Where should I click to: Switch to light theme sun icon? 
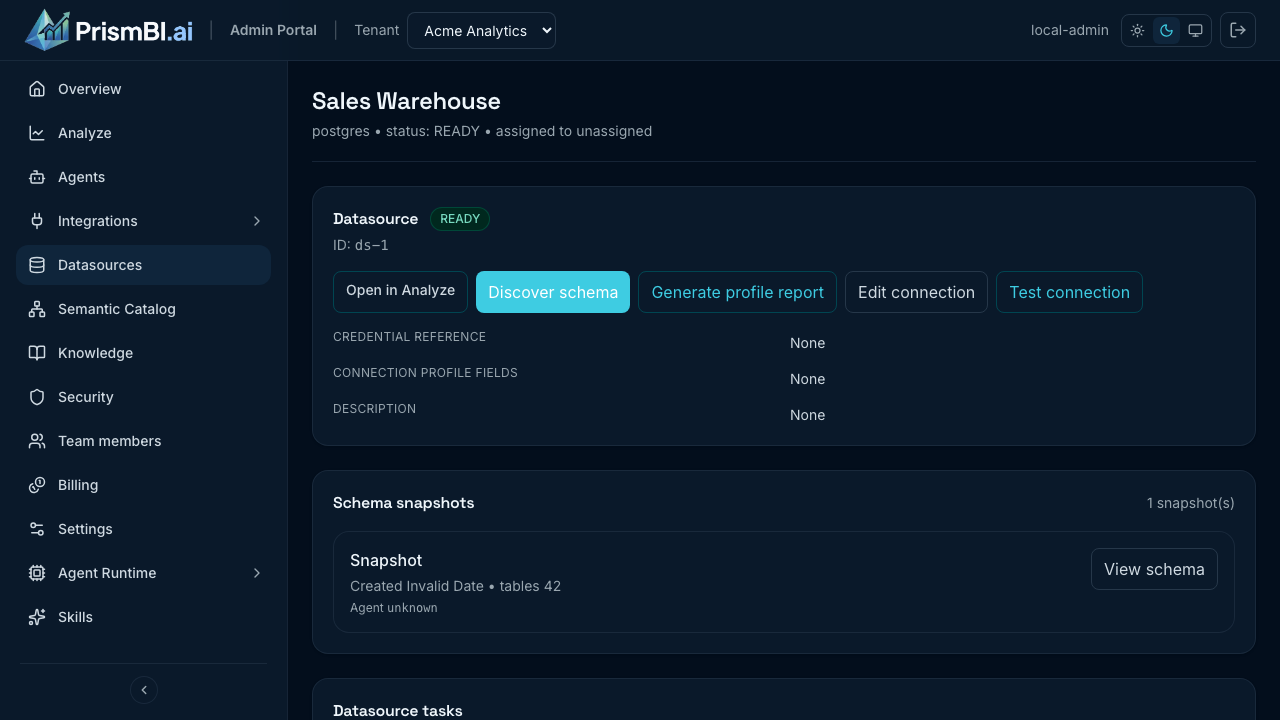coord(1138,30)
